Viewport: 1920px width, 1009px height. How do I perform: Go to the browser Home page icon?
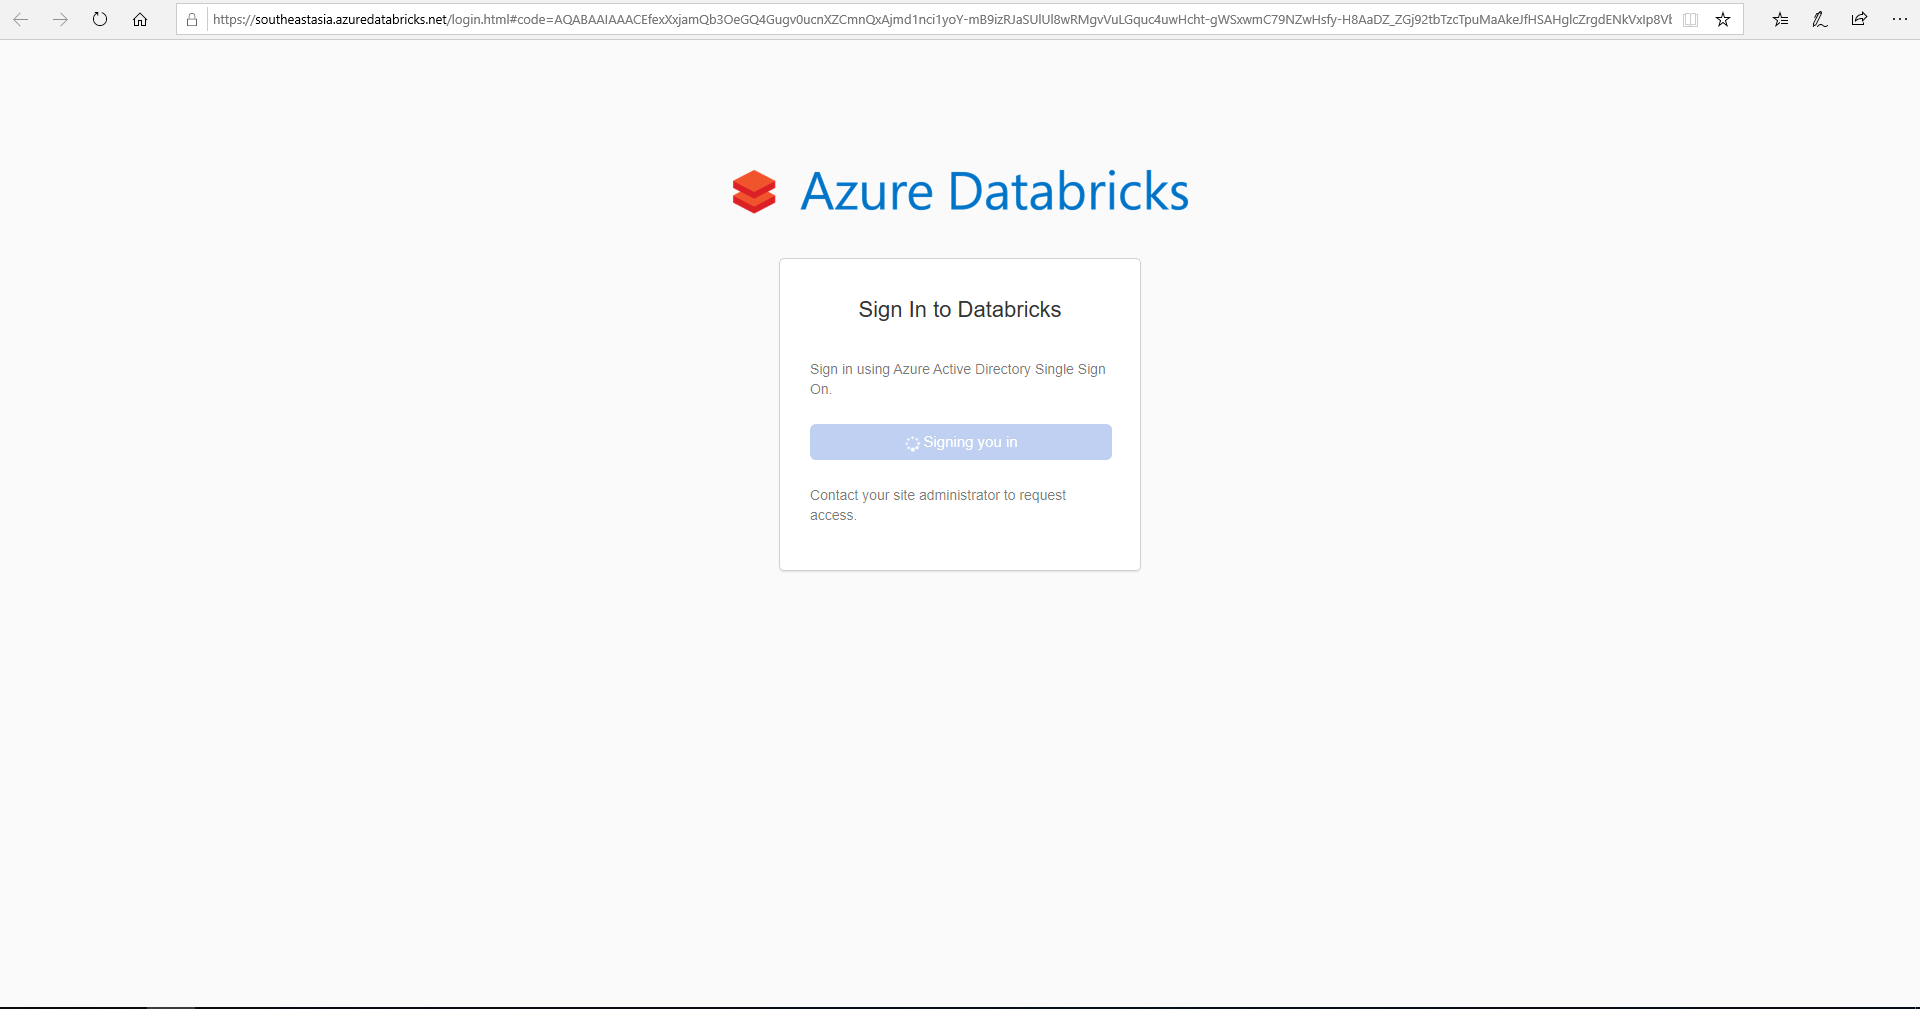coord(140,19)
